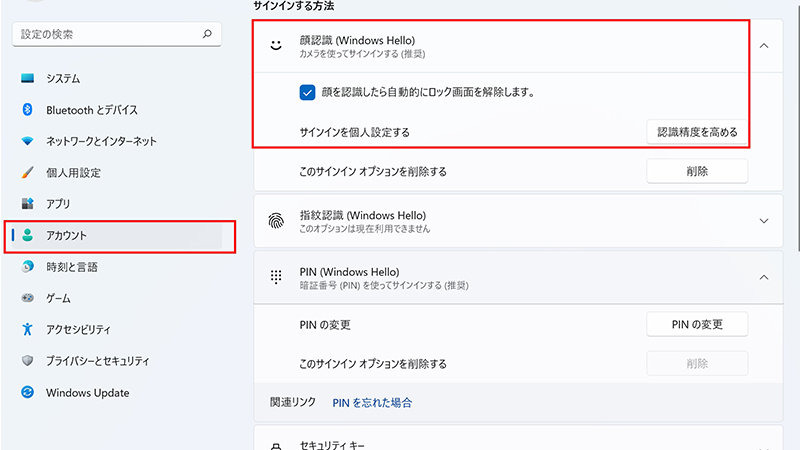Open システム settings category

(117, 78)
